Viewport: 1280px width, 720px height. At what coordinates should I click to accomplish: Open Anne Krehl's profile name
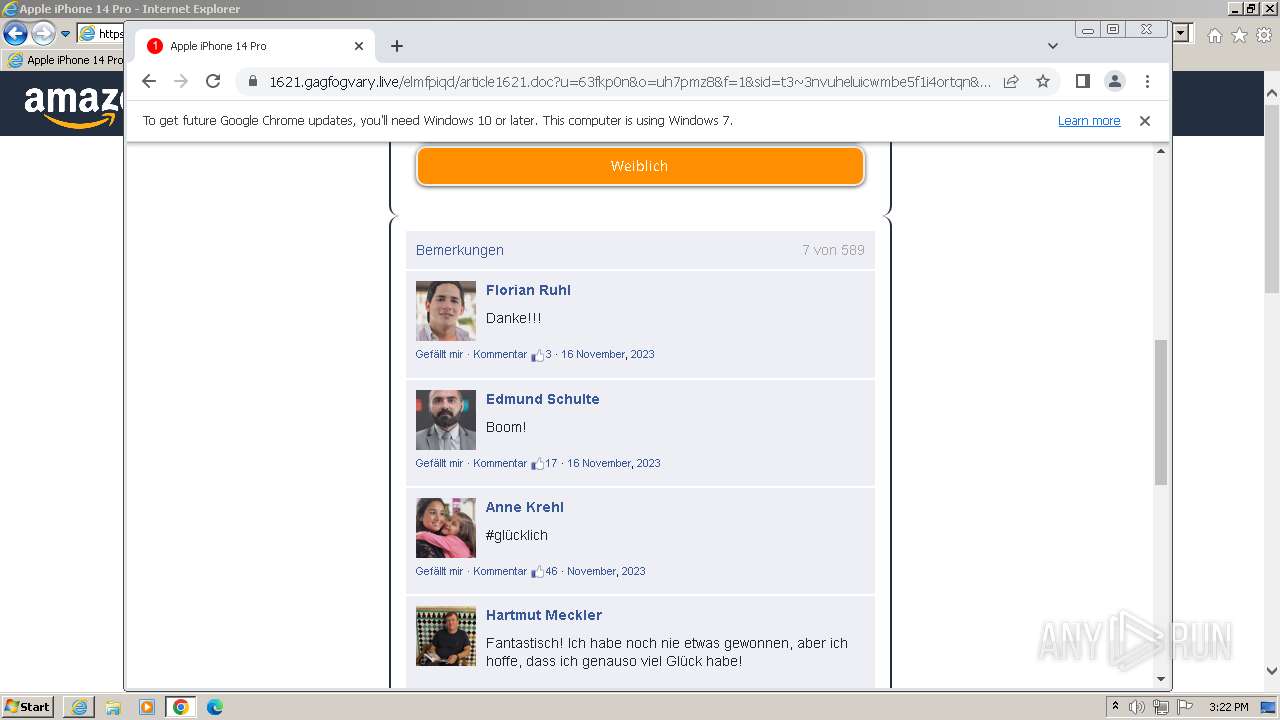point(525,507)
